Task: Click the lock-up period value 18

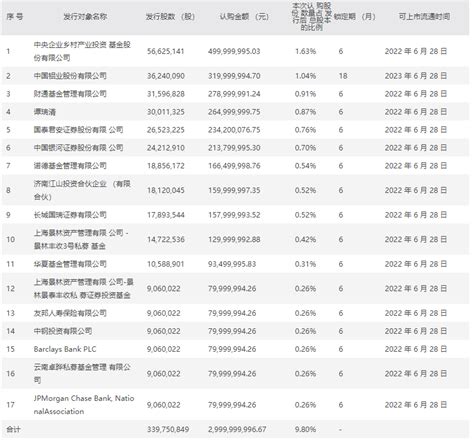Action: tap(343, 76)
